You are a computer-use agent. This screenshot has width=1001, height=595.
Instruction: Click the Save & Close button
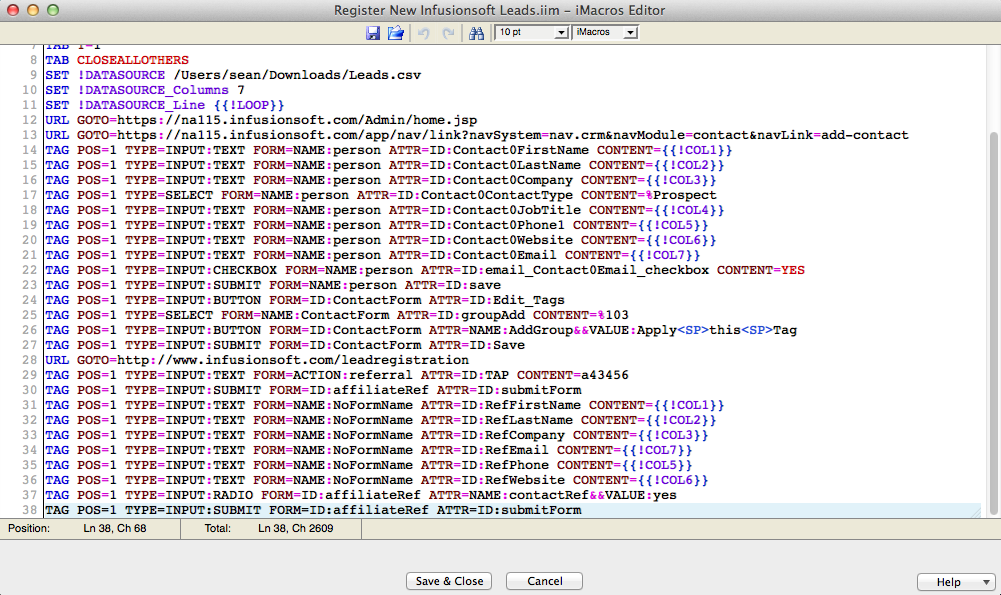tap(449, 581)
